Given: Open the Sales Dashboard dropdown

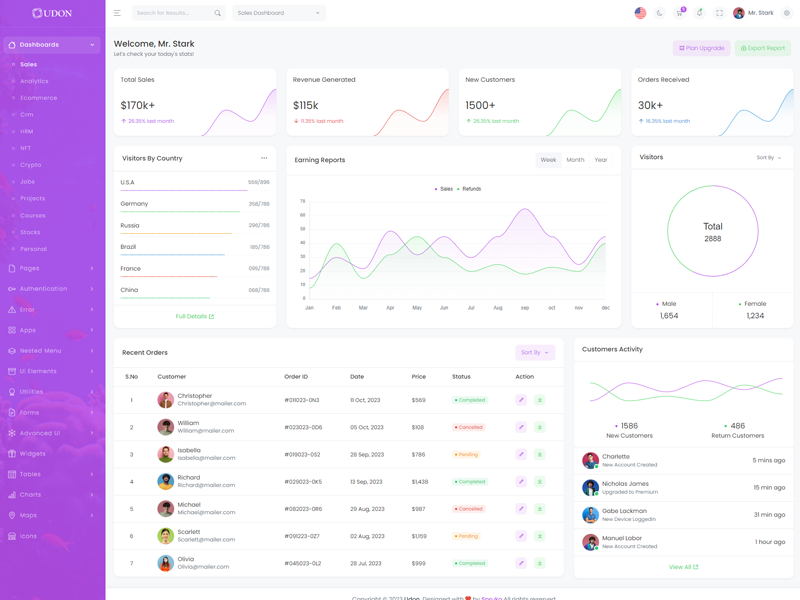Looking at the screenshot, I should 278,13.
